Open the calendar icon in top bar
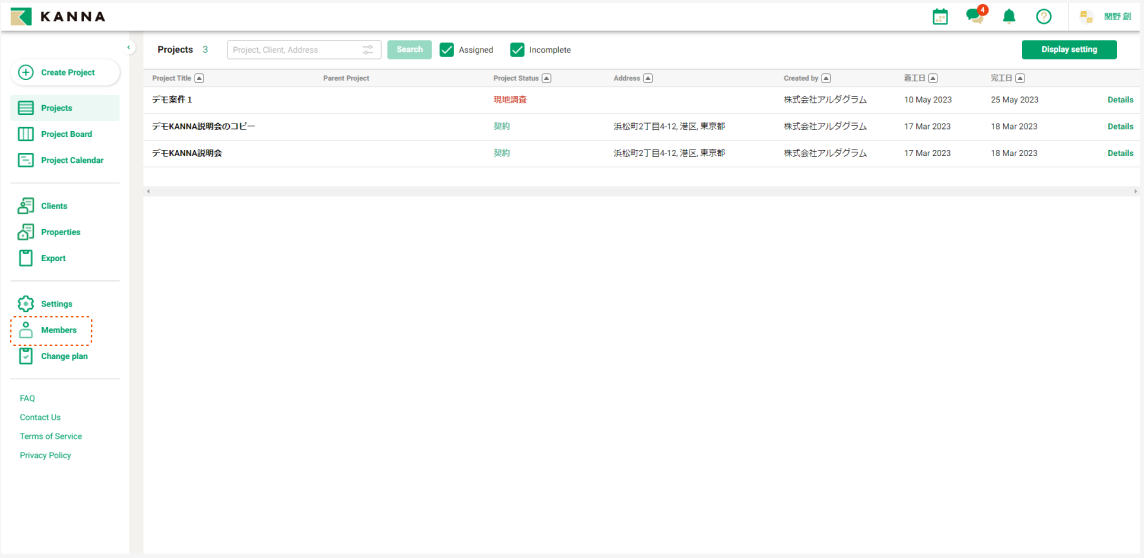Image resolution: width=1144 pixels, height=558 pixels. coord(940,16)
